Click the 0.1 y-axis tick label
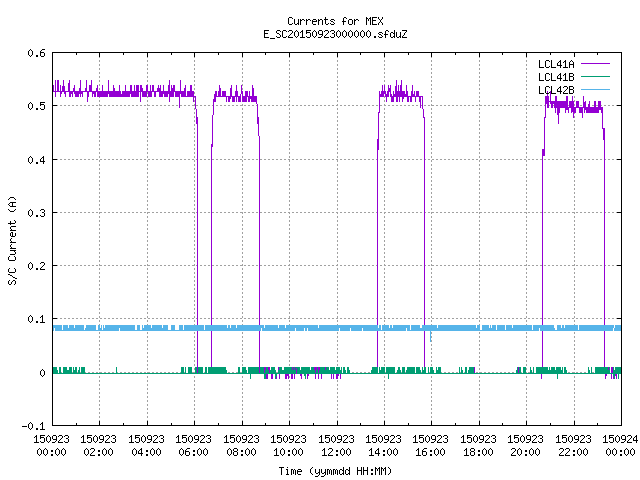Viewport: 640px width, 480px height. pos(36,319)
